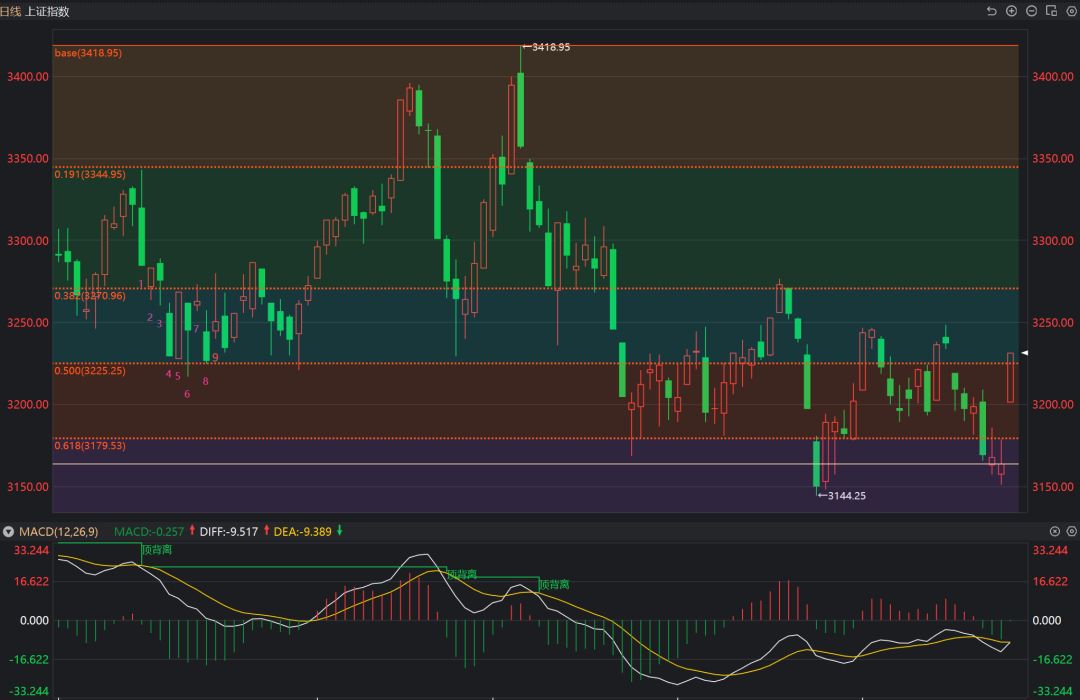Click the MACD:-0.257 value readout

[x=149, y=532]
